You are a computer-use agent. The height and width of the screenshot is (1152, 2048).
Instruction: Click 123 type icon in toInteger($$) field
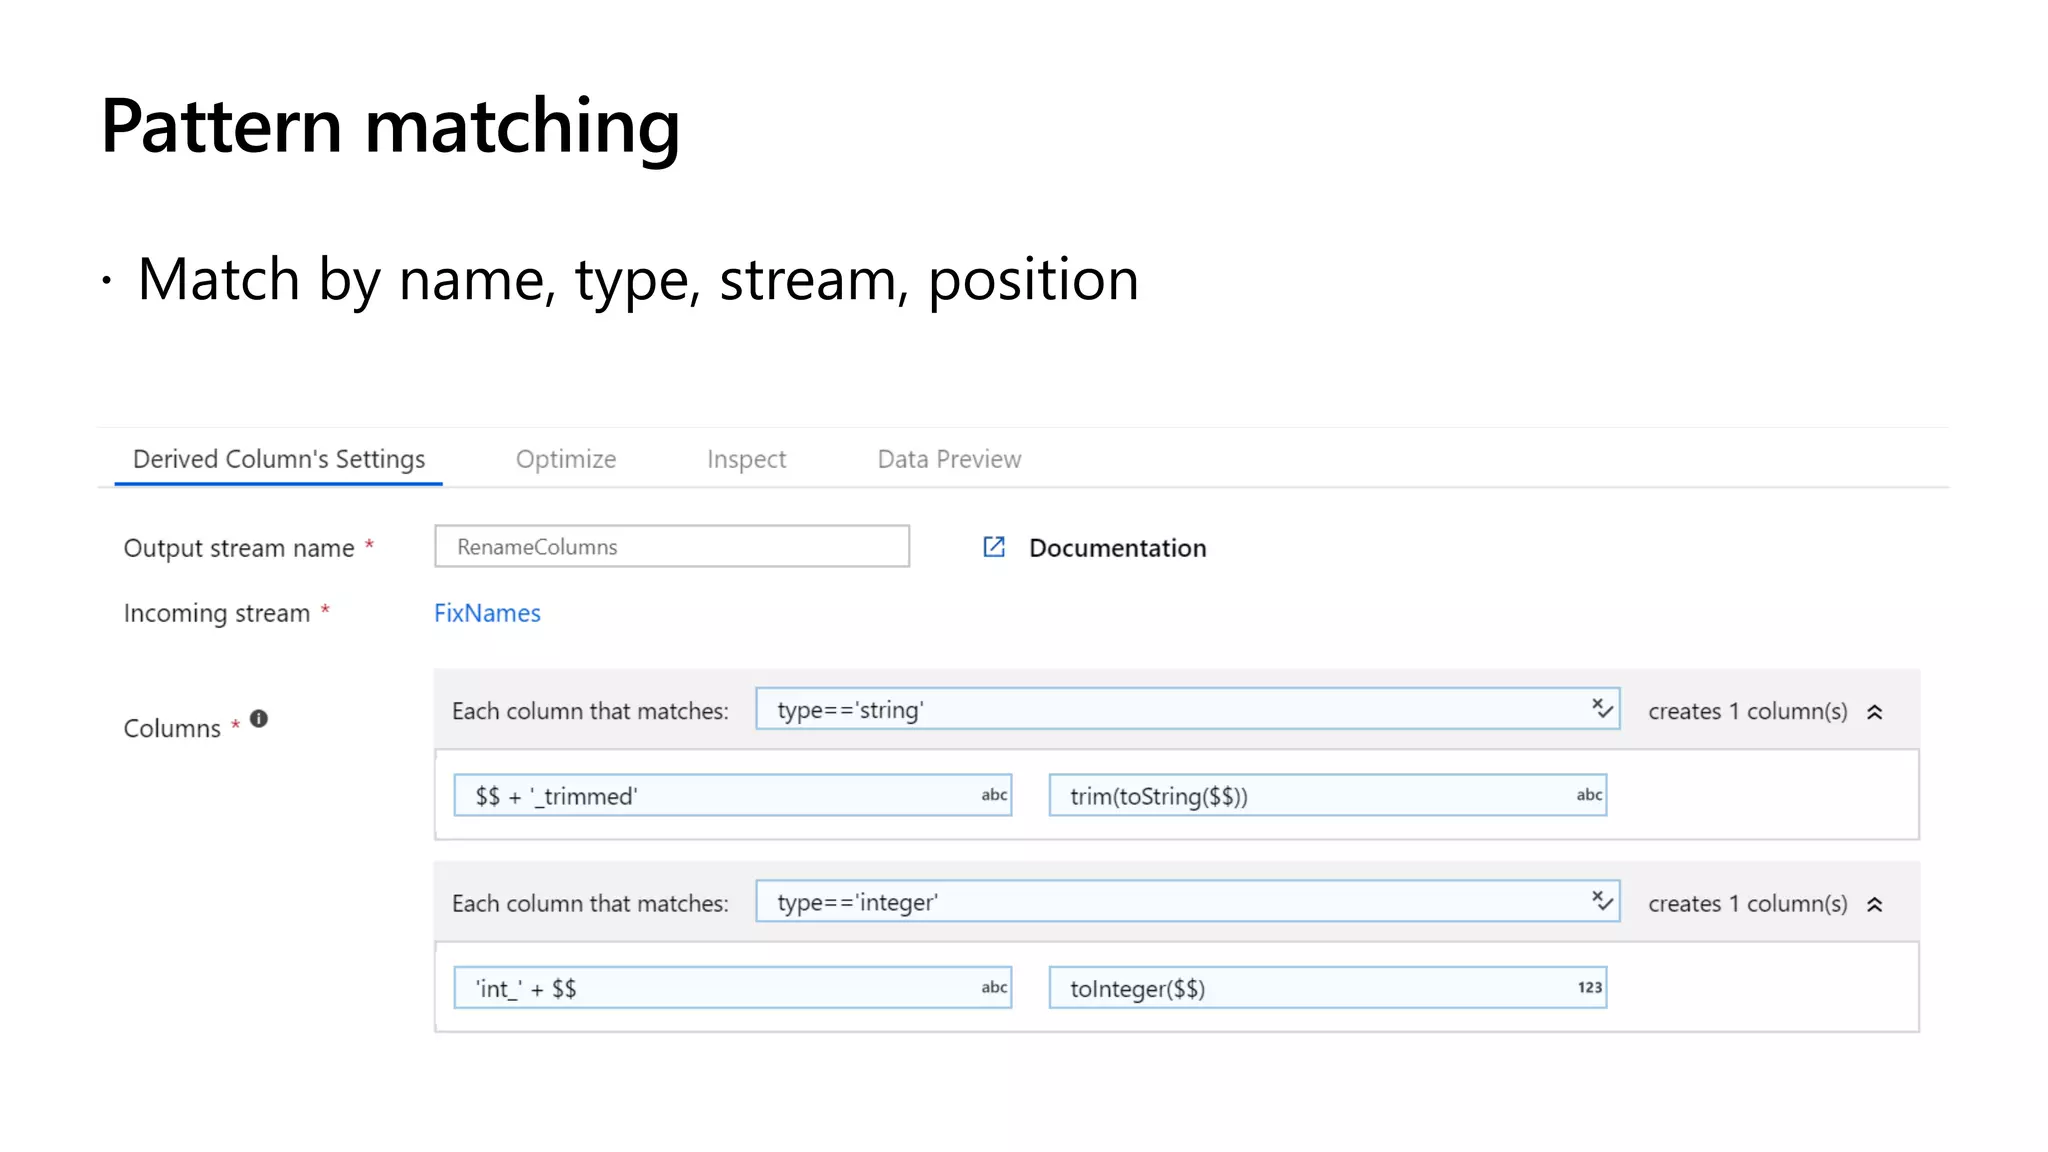1588,987
